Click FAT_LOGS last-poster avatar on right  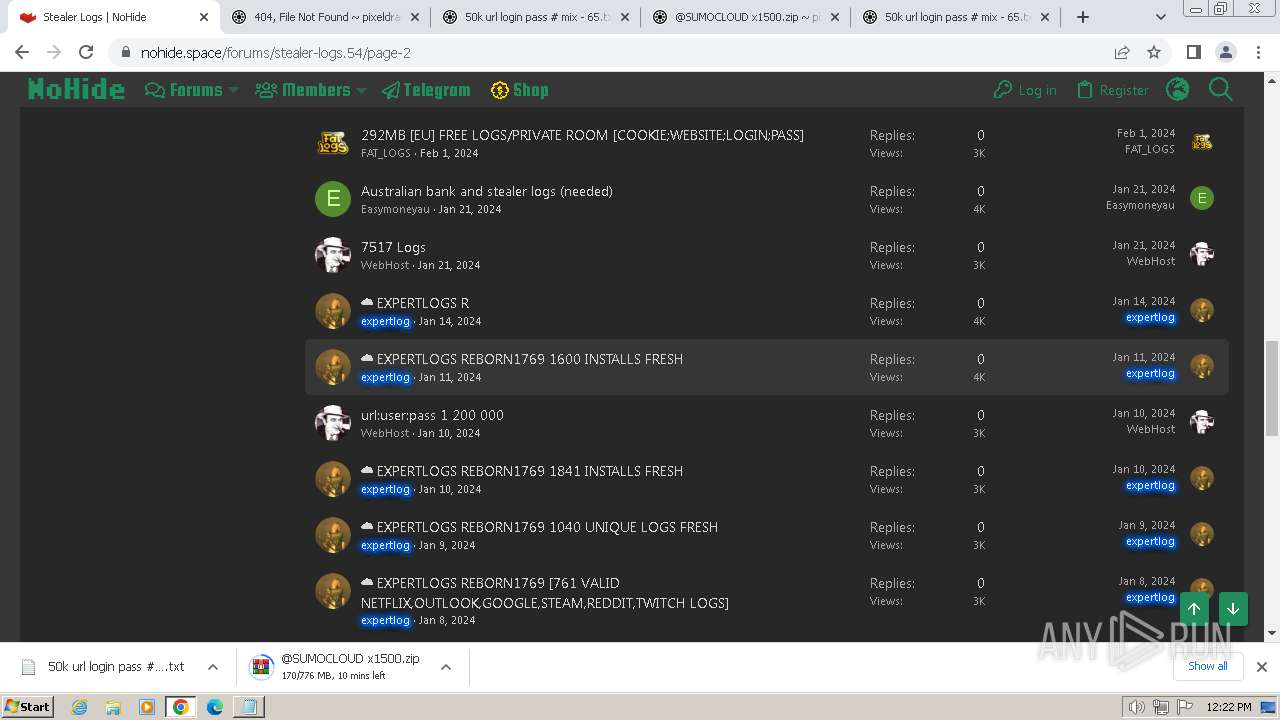pos(1202,142)
